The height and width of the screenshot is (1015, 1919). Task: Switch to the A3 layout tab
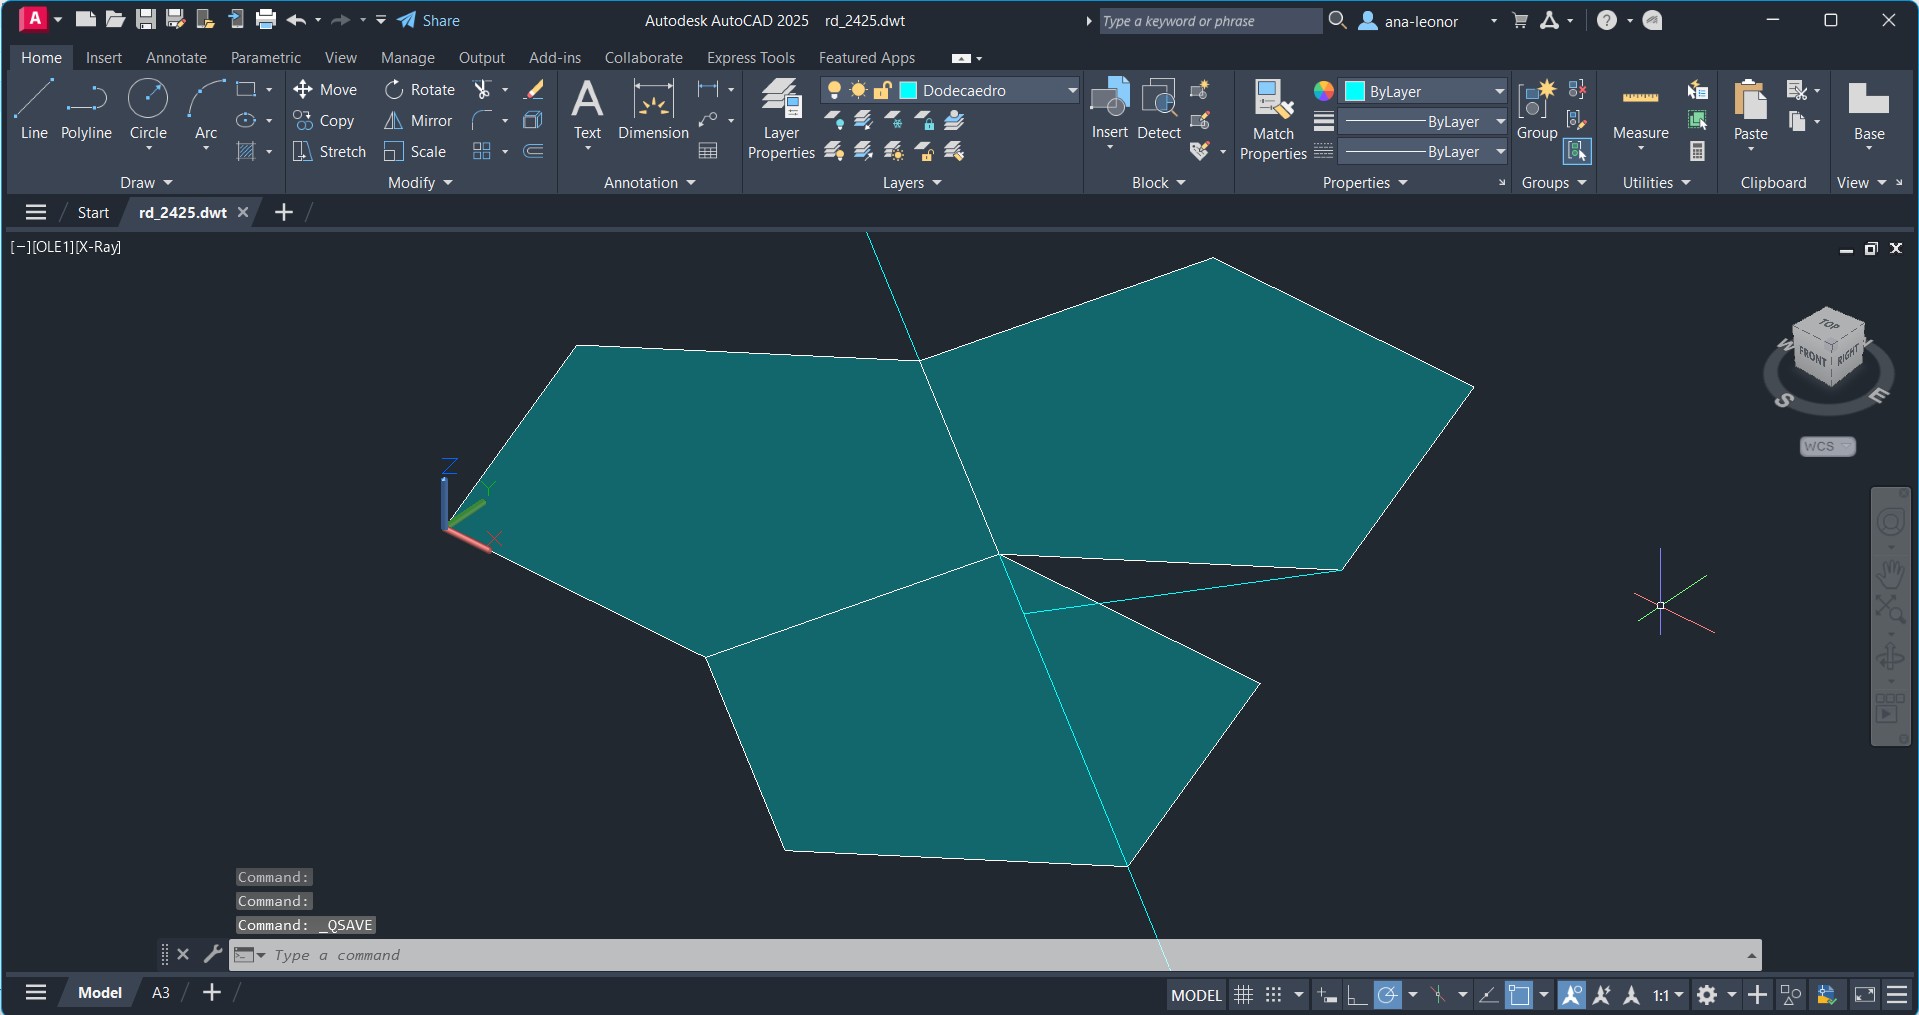click(x=160, y=993)
